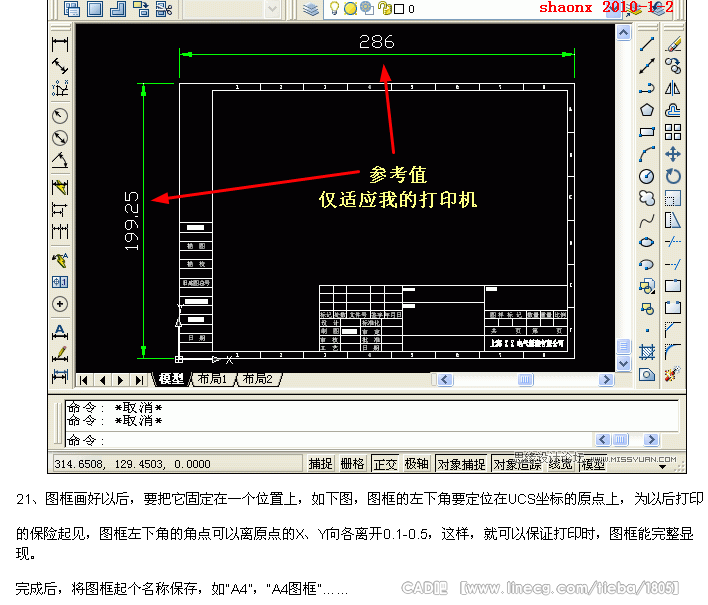Select the Explode modify tool

click(673, 374)
